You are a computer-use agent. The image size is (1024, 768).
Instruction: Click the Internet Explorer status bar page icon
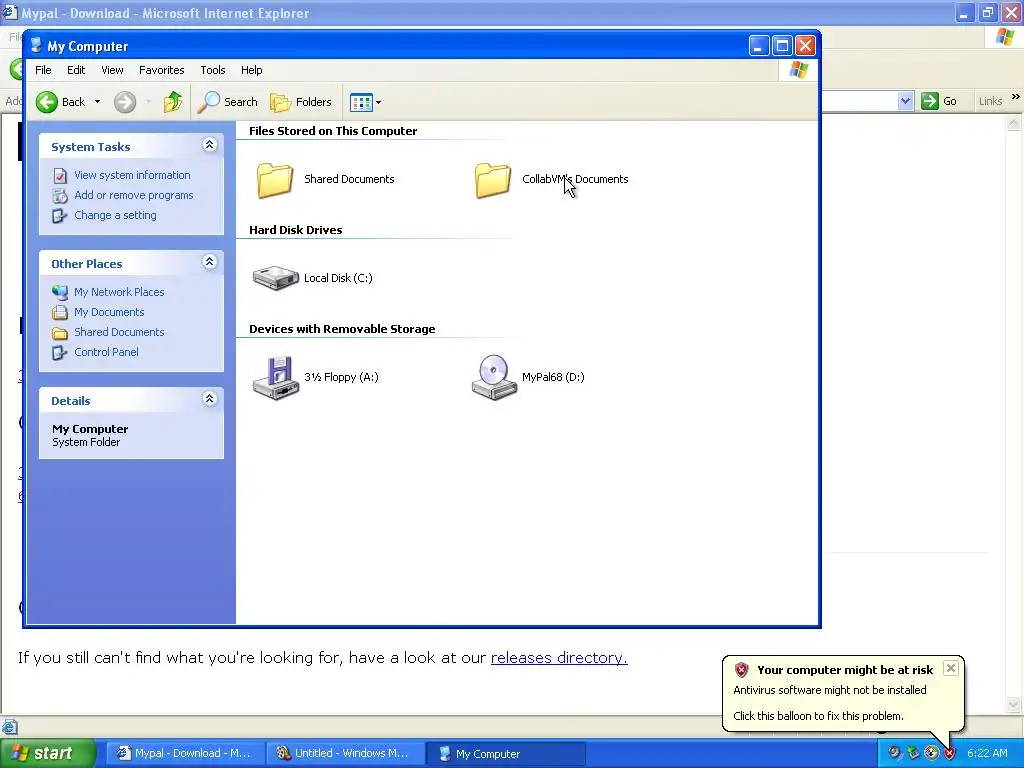coord(9,726)
